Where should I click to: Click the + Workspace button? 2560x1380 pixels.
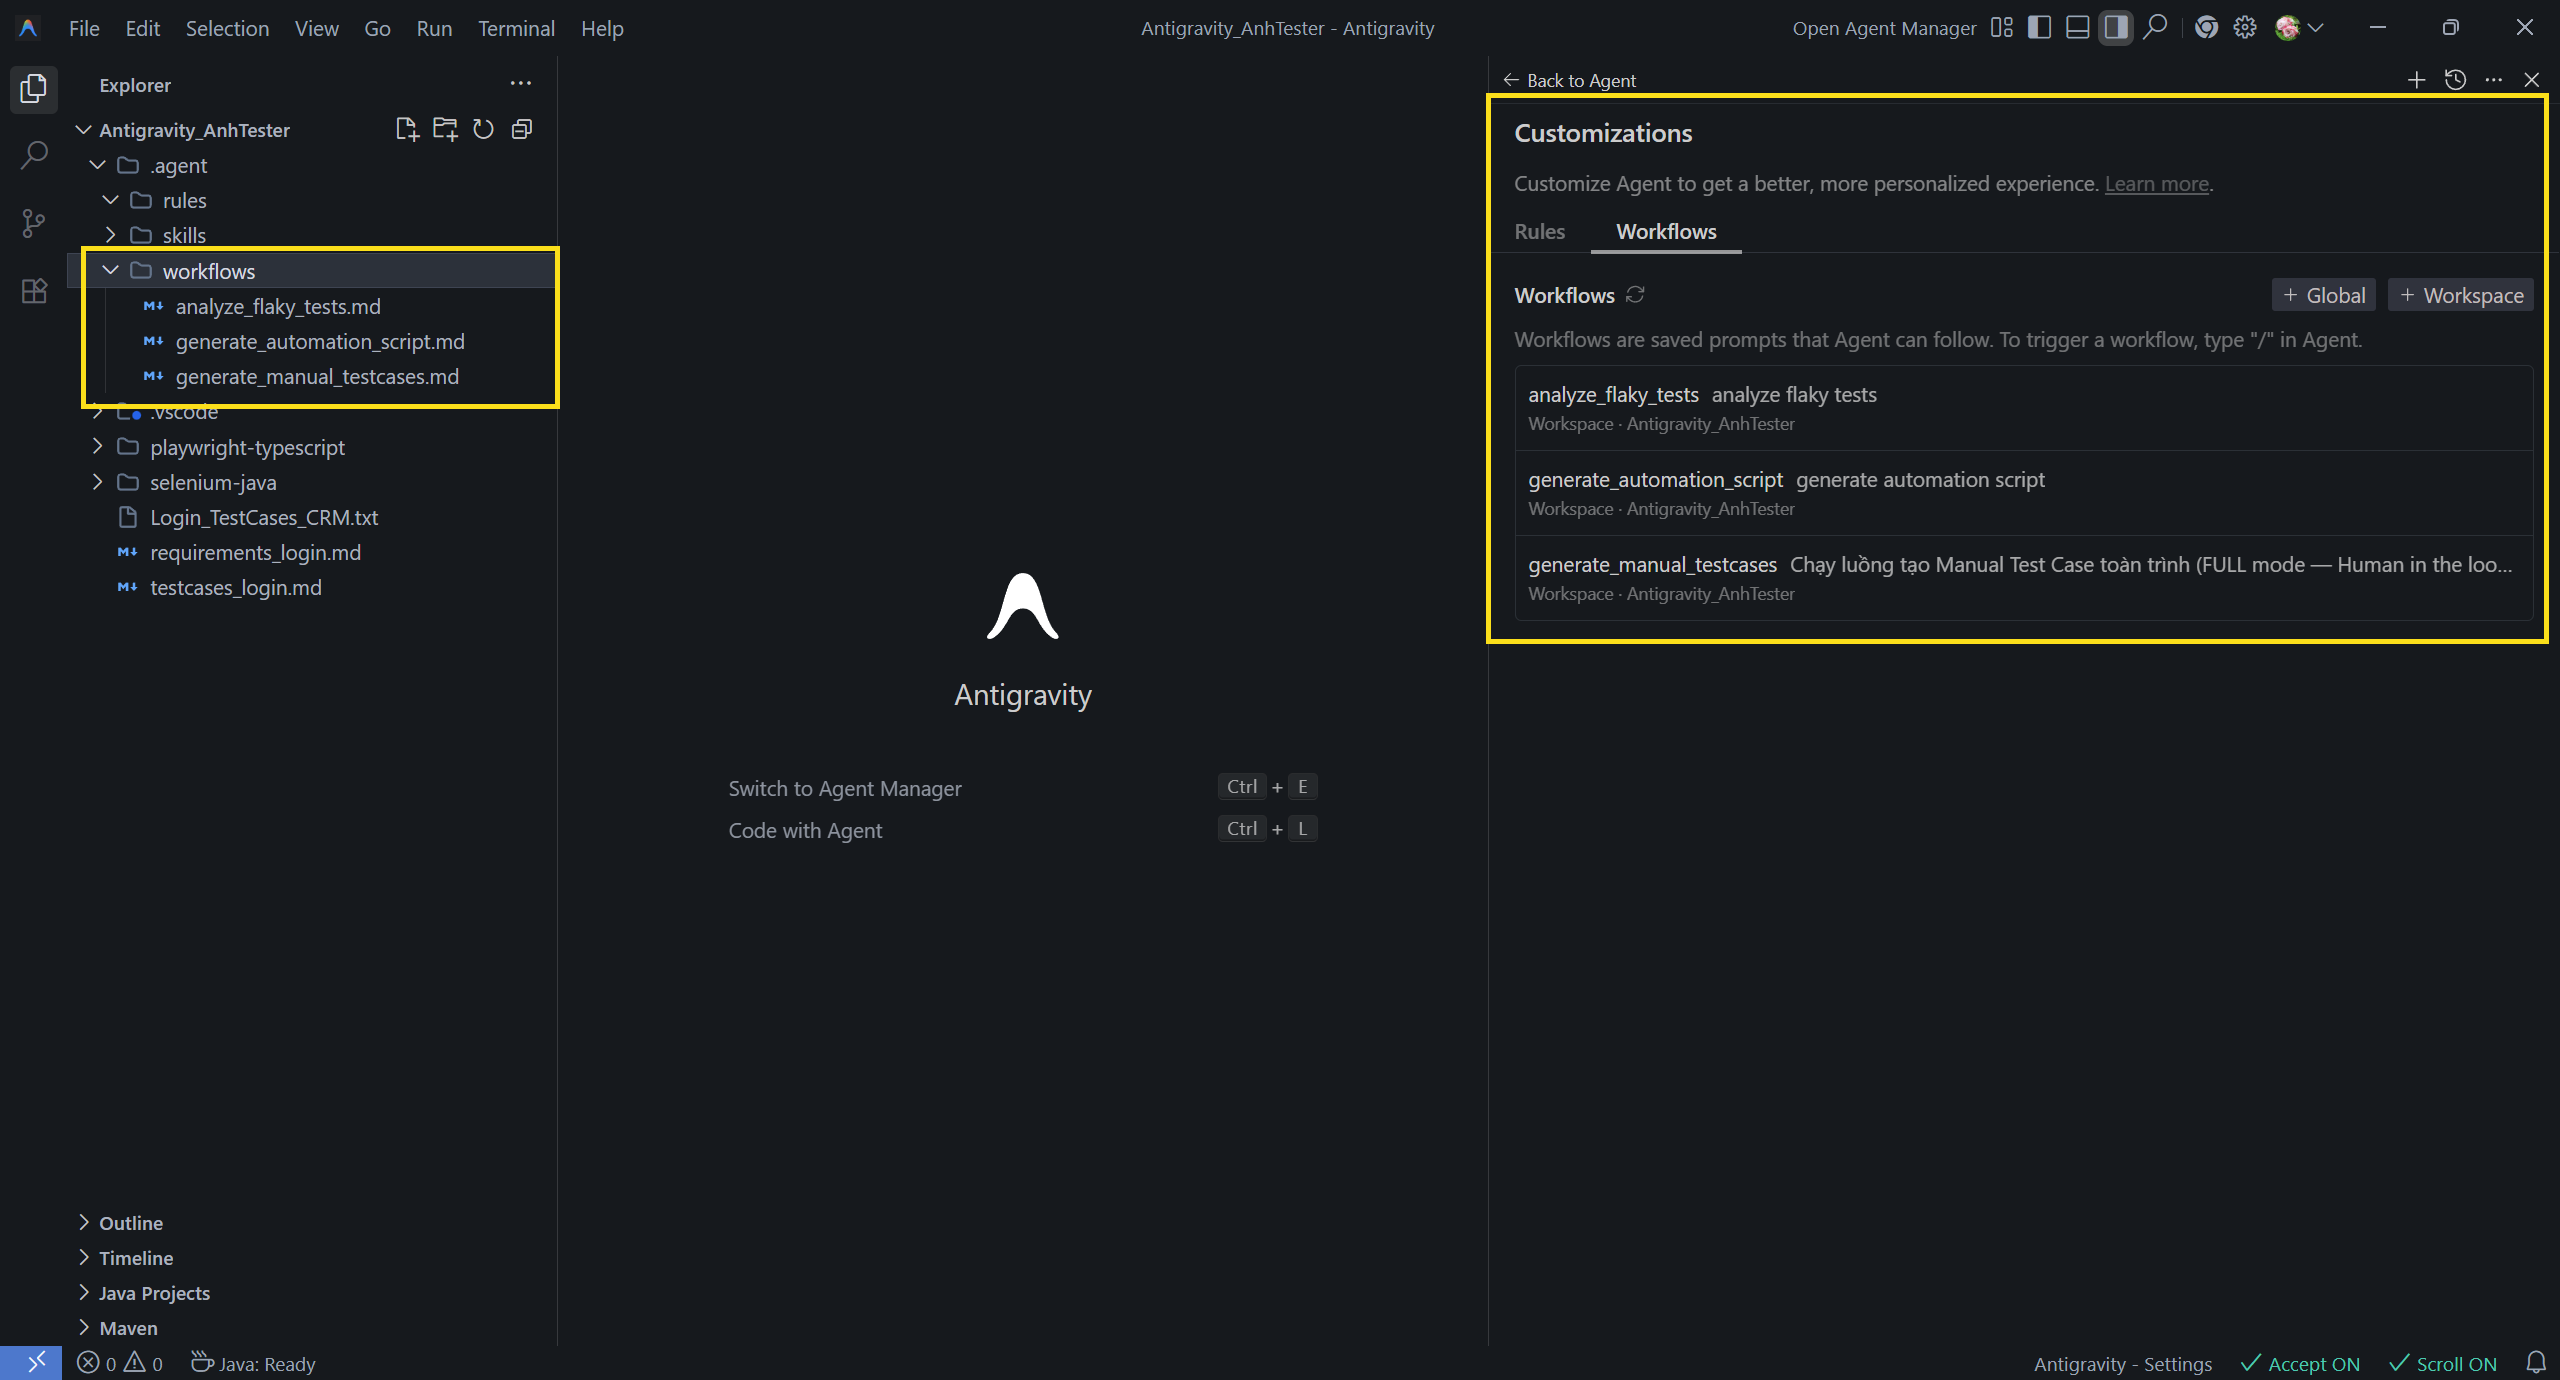tap(2461, 295)
